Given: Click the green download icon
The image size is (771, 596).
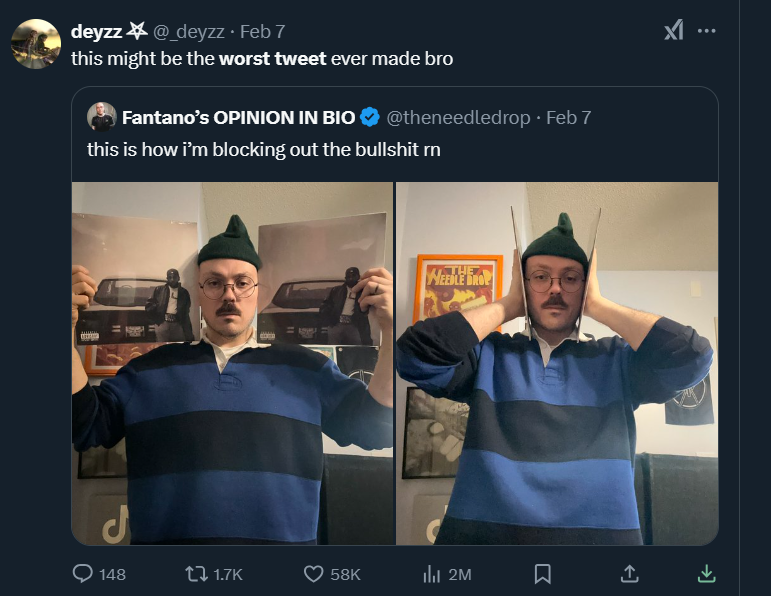Looking at the screenshot, I should (x=706, y=574).
